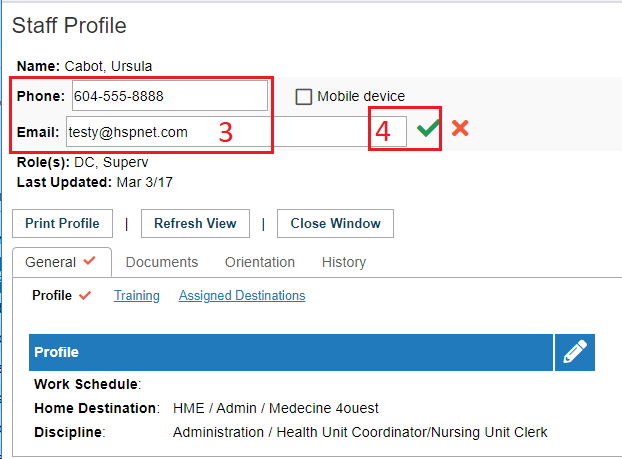Screen dimensions: 622x459
Task: Click into the Phone number field
Action: 170,96
